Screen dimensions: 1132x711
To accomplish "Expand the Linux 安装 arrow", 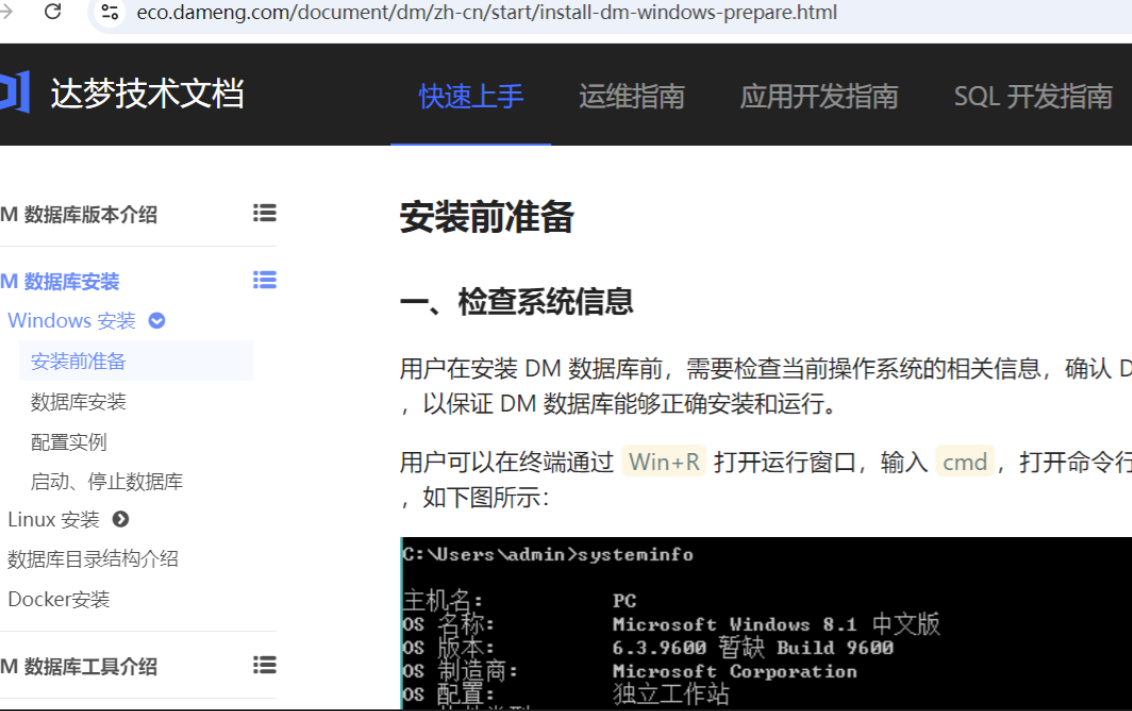I will pyautogui.click(x=121, y=519).
